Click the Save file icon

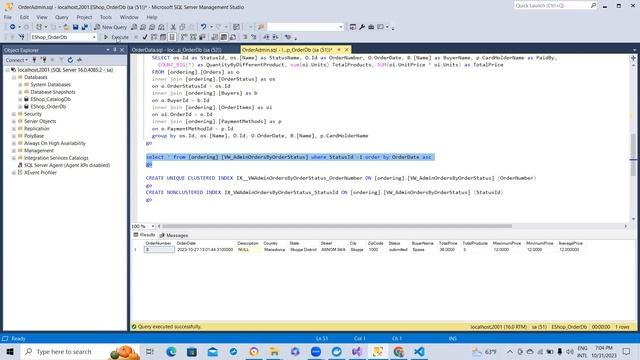76,27
